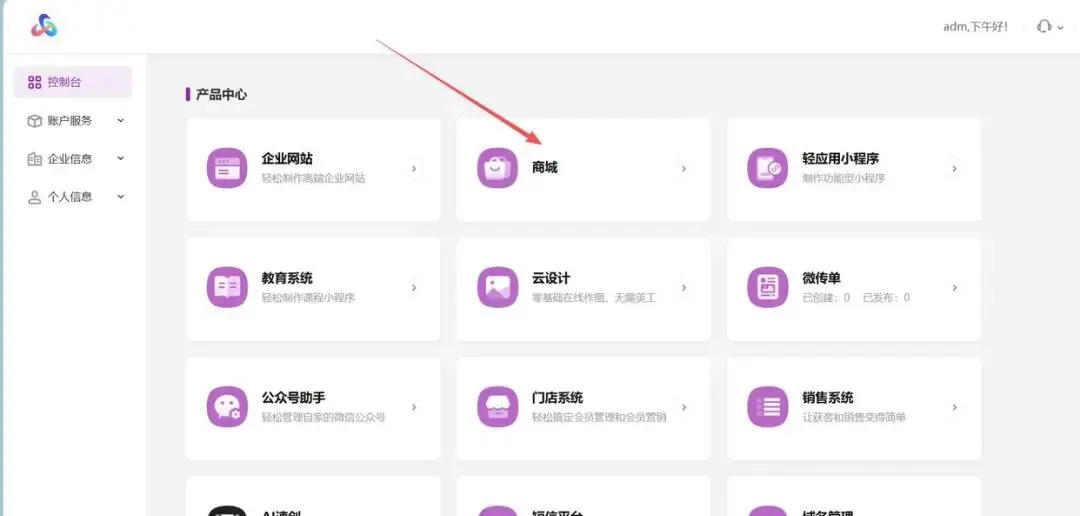The height and width of the screenshot is (516, 1080).
Task: Click the 教育系统 card title
Action: tap(287, 278)
